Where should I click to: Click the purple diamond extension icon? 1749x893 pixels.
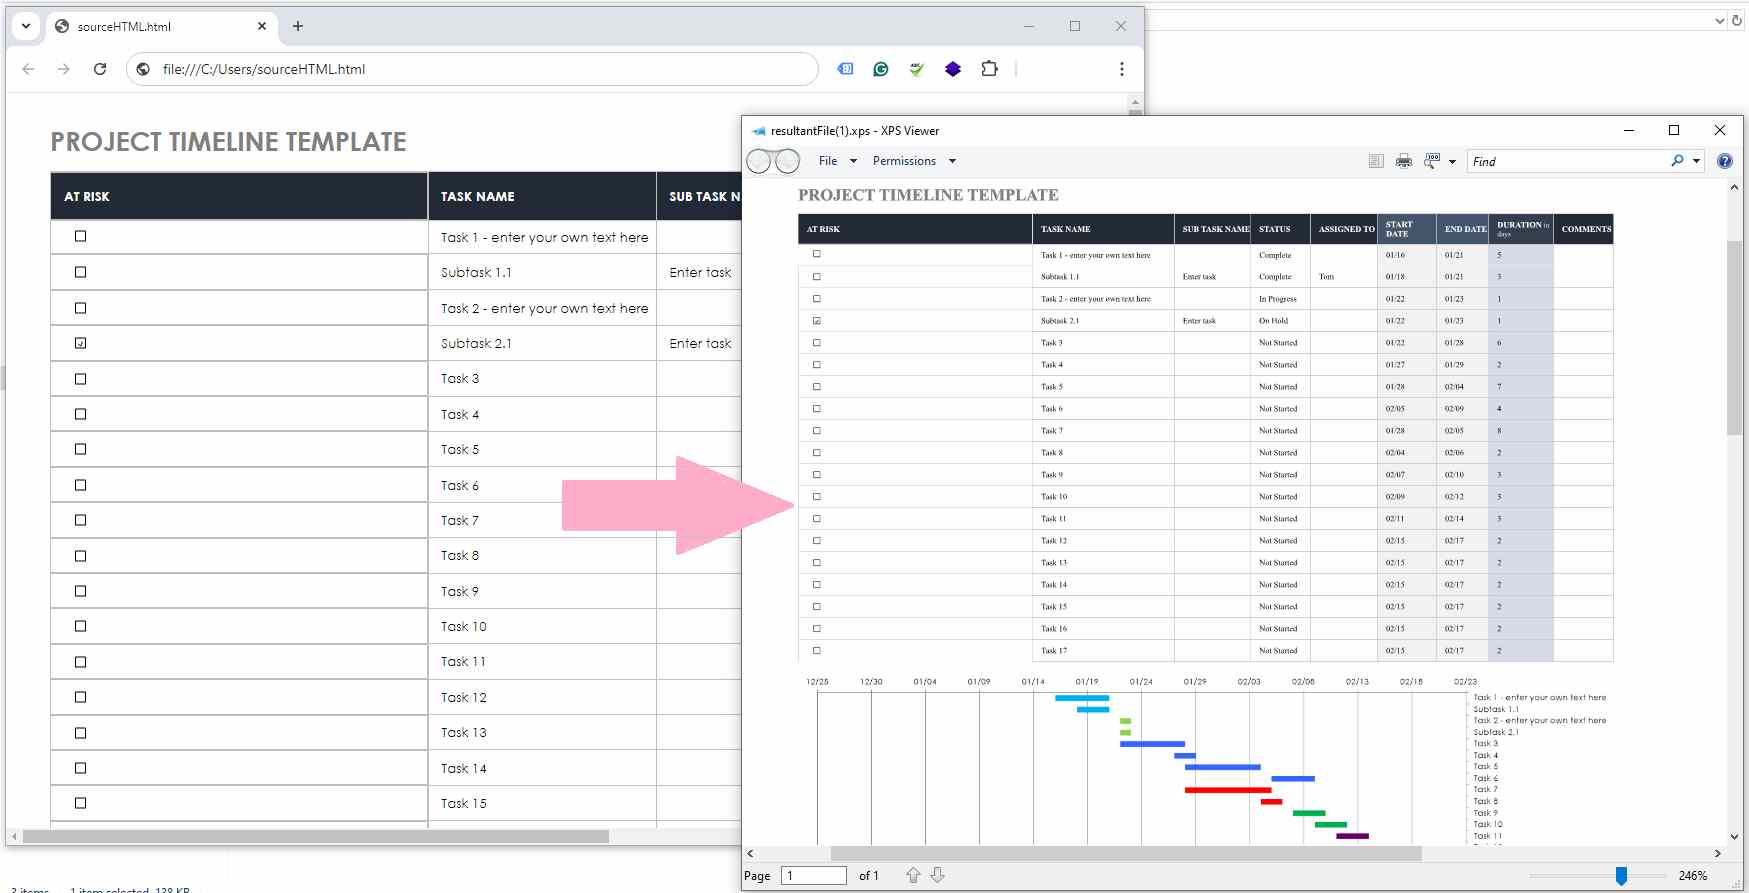tap(953, 69)
